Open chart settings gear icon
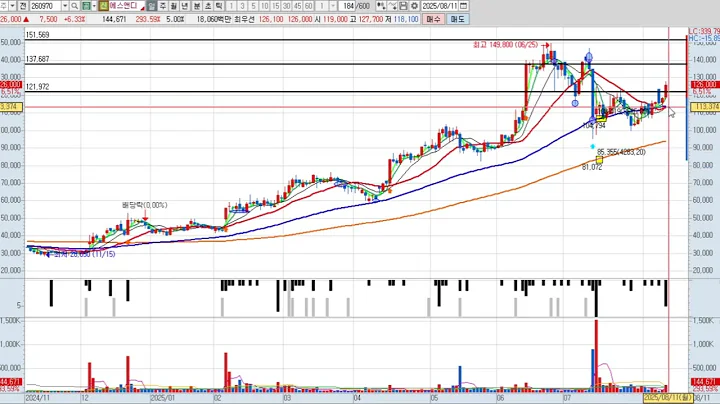Image resolution: width=720 pixels, height=404 pixels. 415,6
